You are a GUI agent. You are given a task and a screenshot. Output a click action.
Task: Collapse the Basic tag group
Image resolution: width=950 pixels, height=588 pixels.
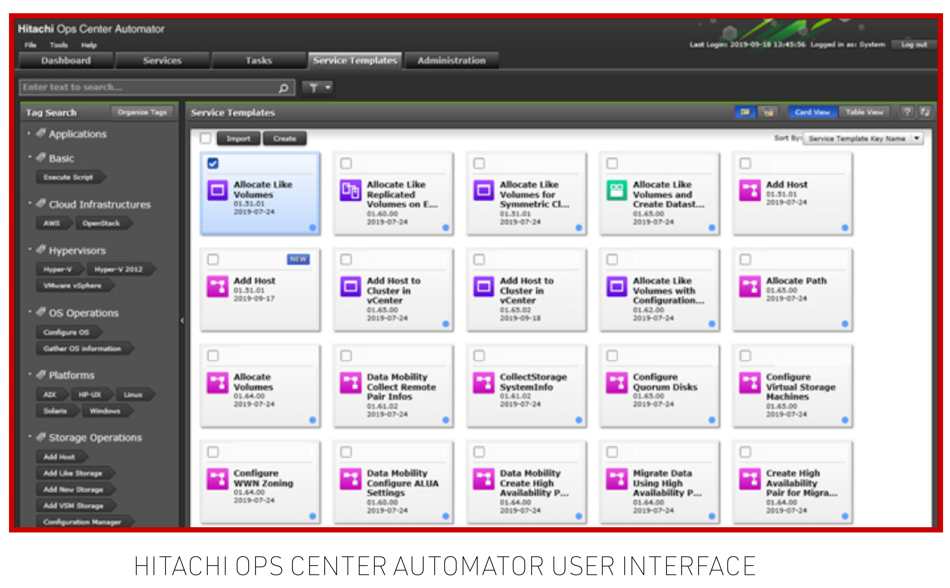(x=29, y=157)
